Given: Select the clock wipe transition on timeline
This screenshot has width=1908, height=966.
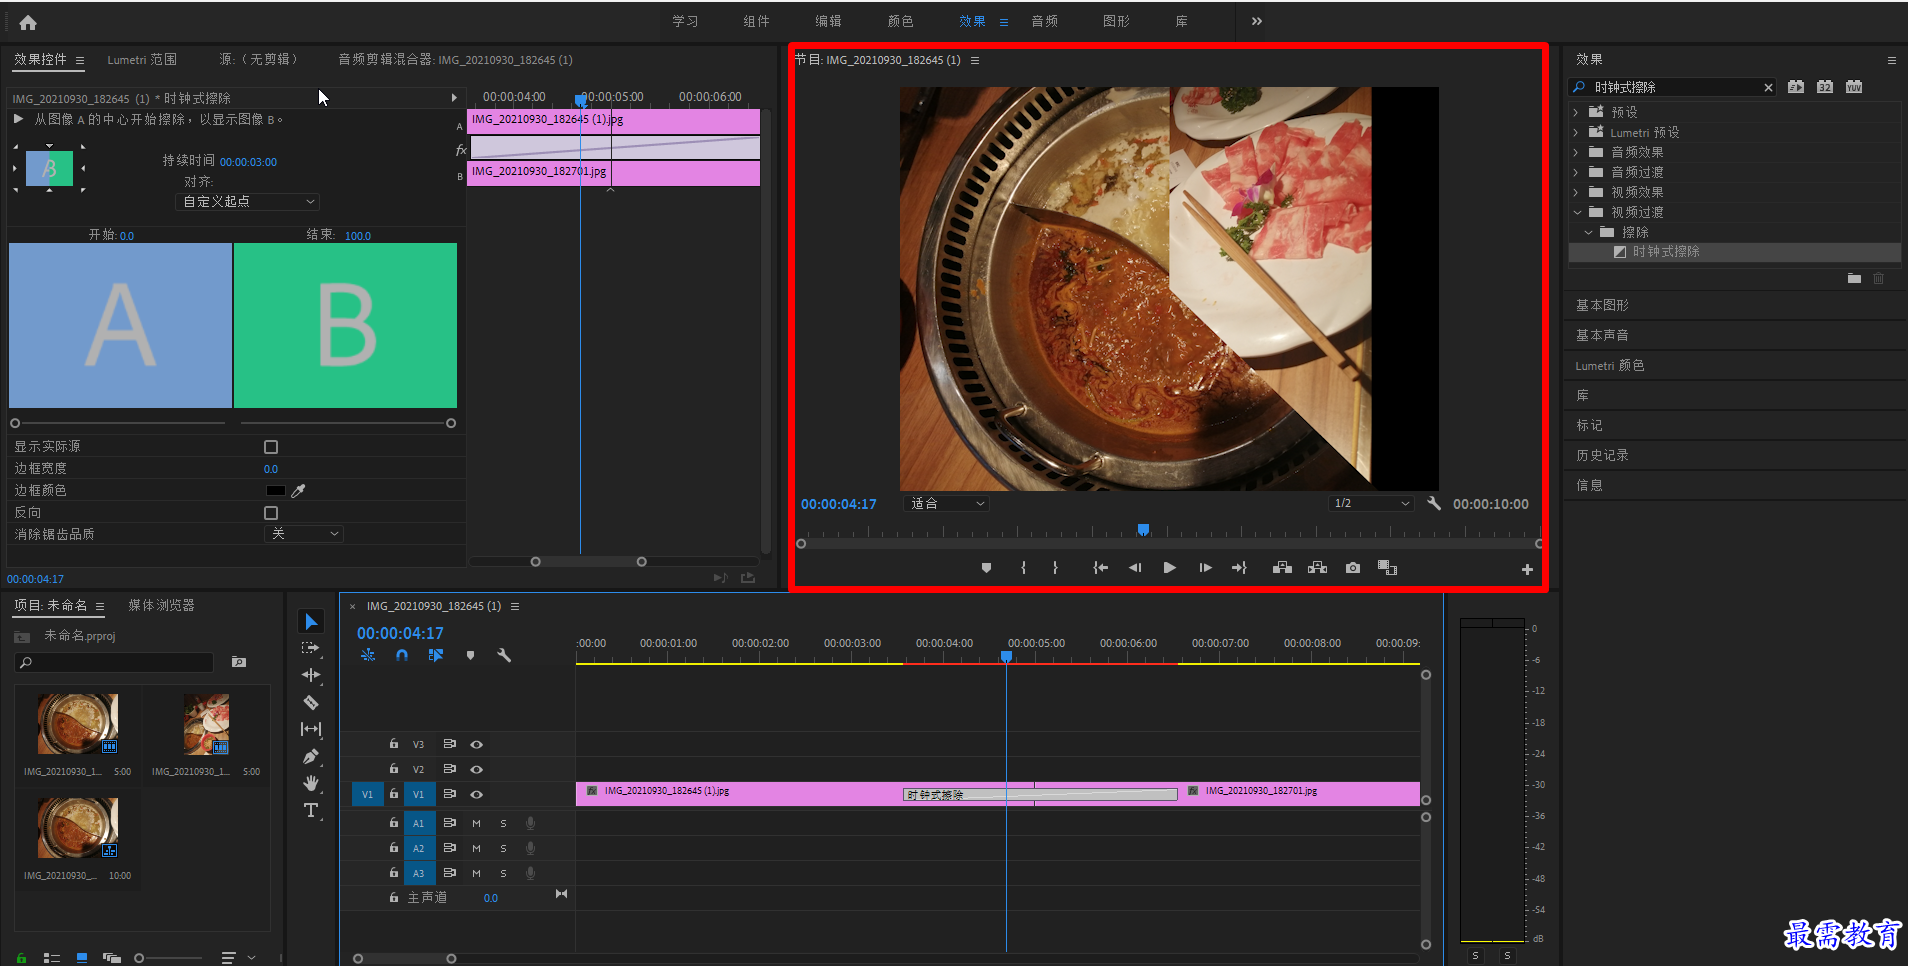Looking at the screenshot, I should tap(1040, 795).
